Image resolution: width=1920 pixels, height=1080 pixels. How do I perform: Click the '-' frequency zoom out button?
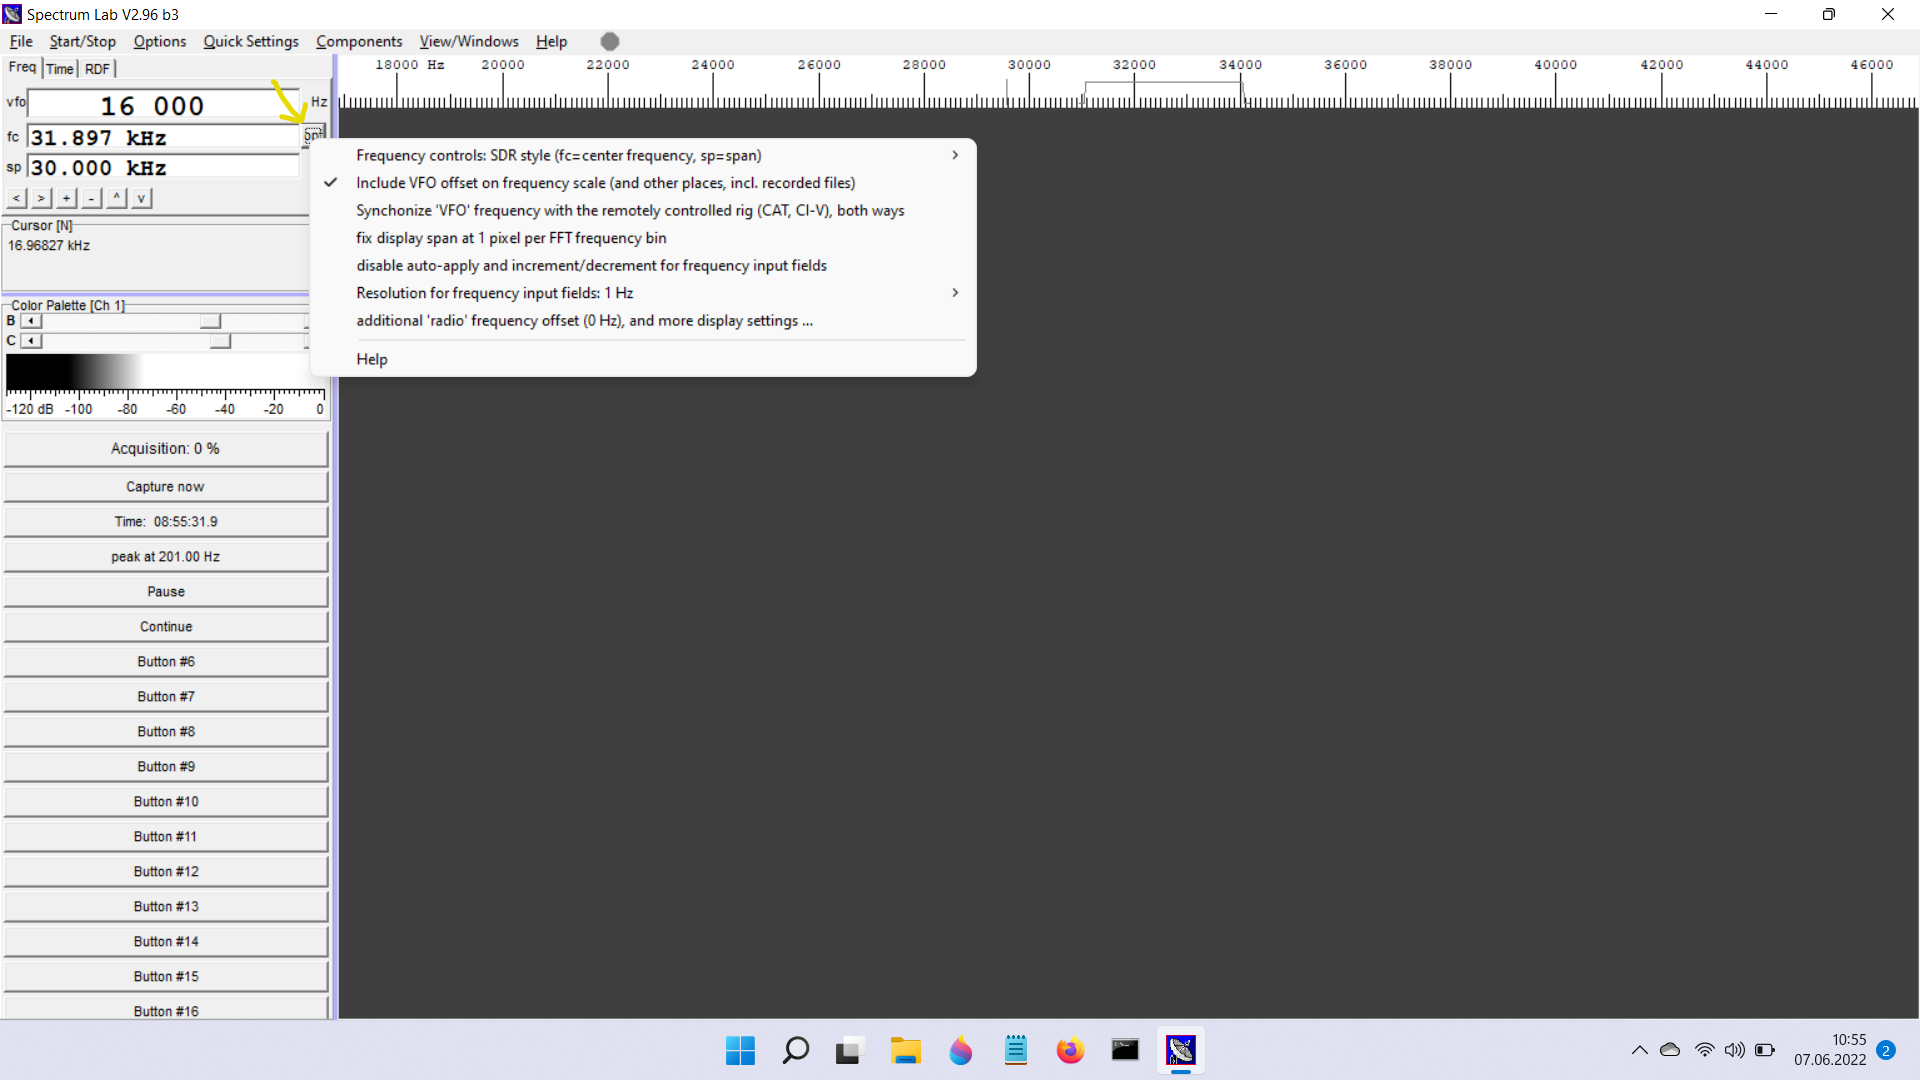point(91,198)
